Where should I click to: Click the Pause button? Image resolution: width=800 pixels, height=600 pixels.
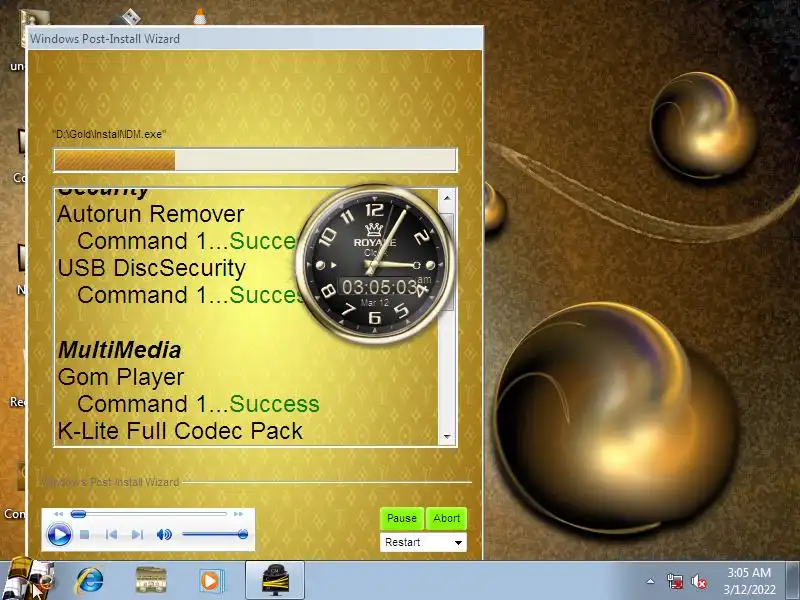tap(402, 518)
